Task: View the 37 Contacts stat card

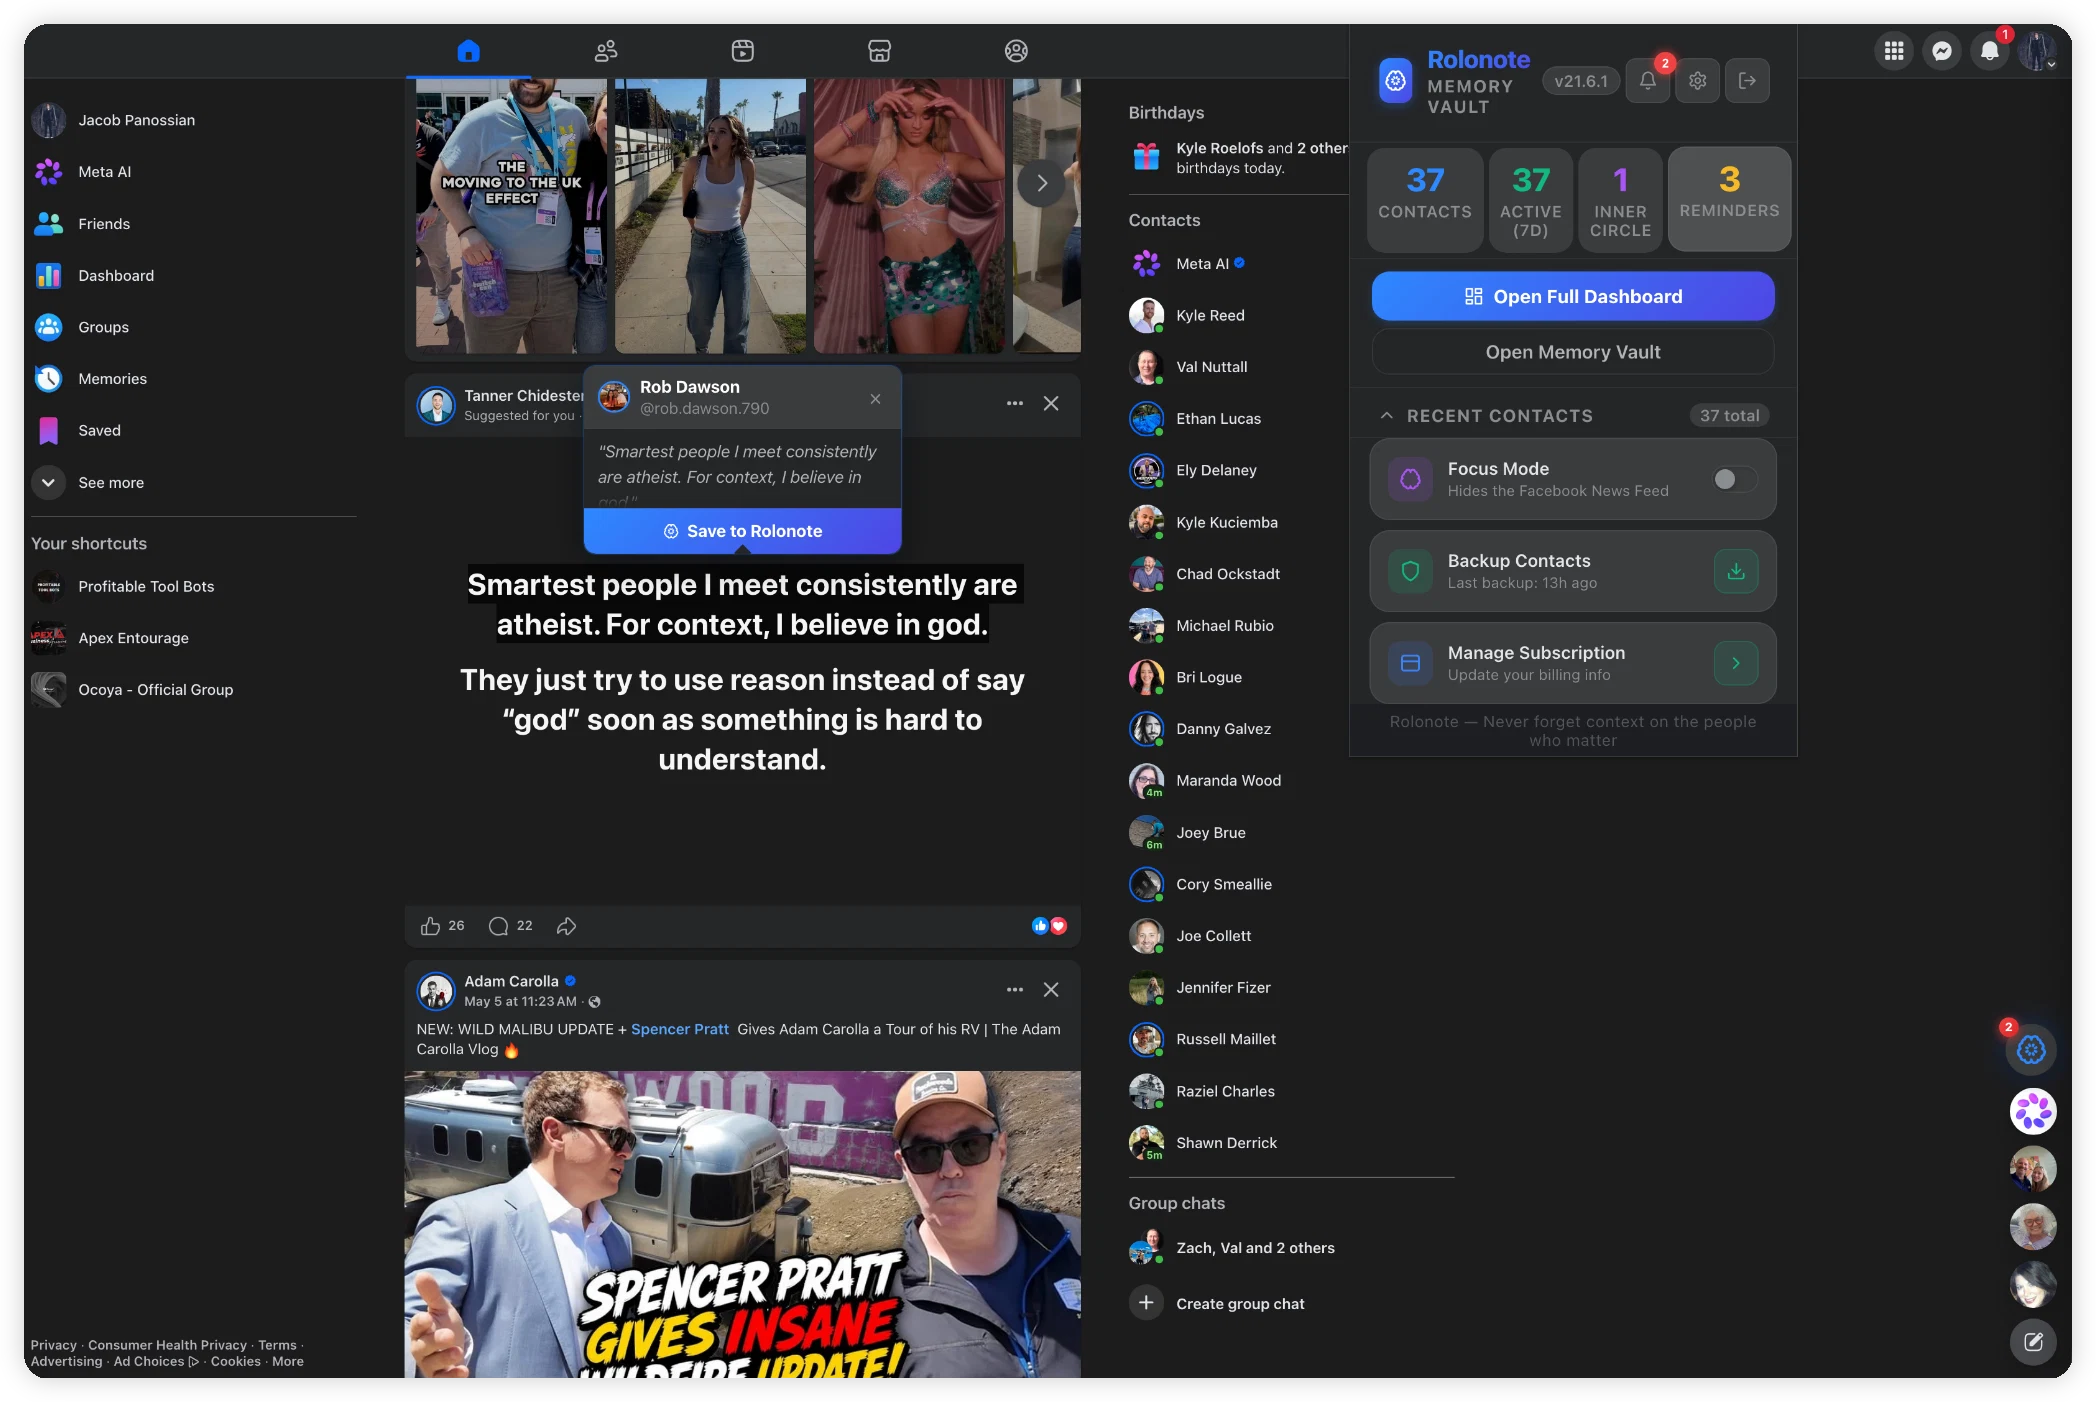Action: pos(1425,199)
